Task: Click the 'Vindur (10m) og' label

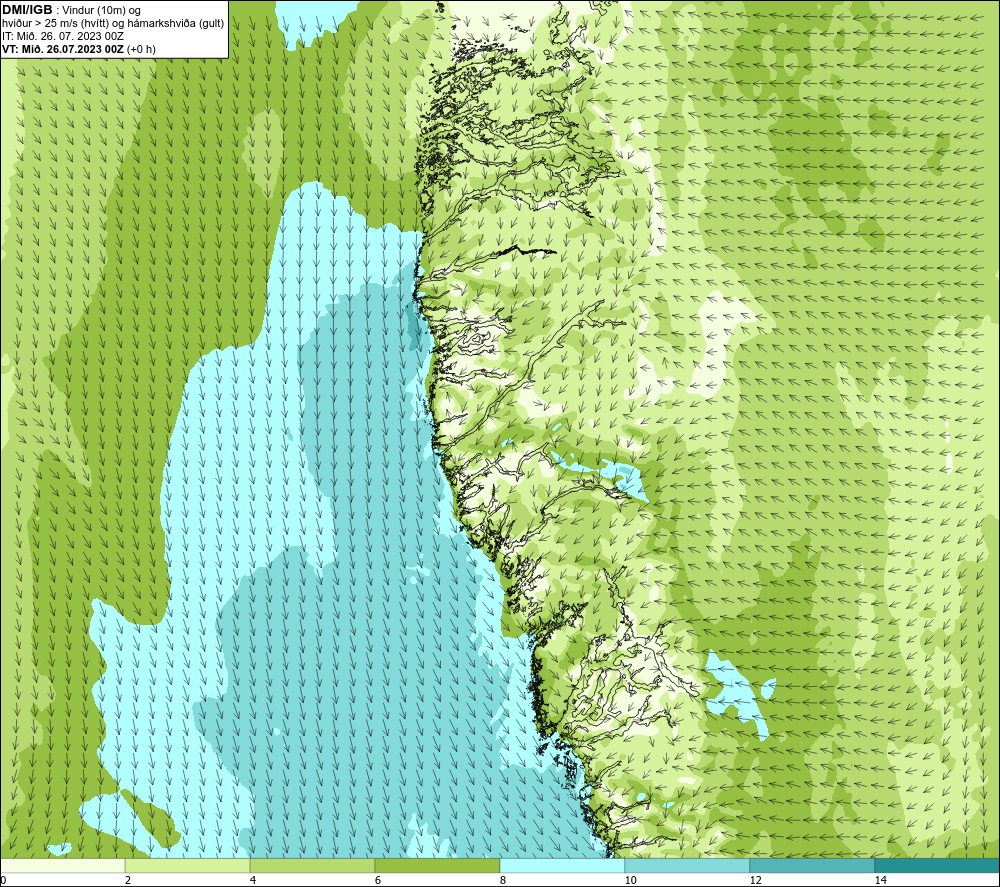Action: coord(102,11)
